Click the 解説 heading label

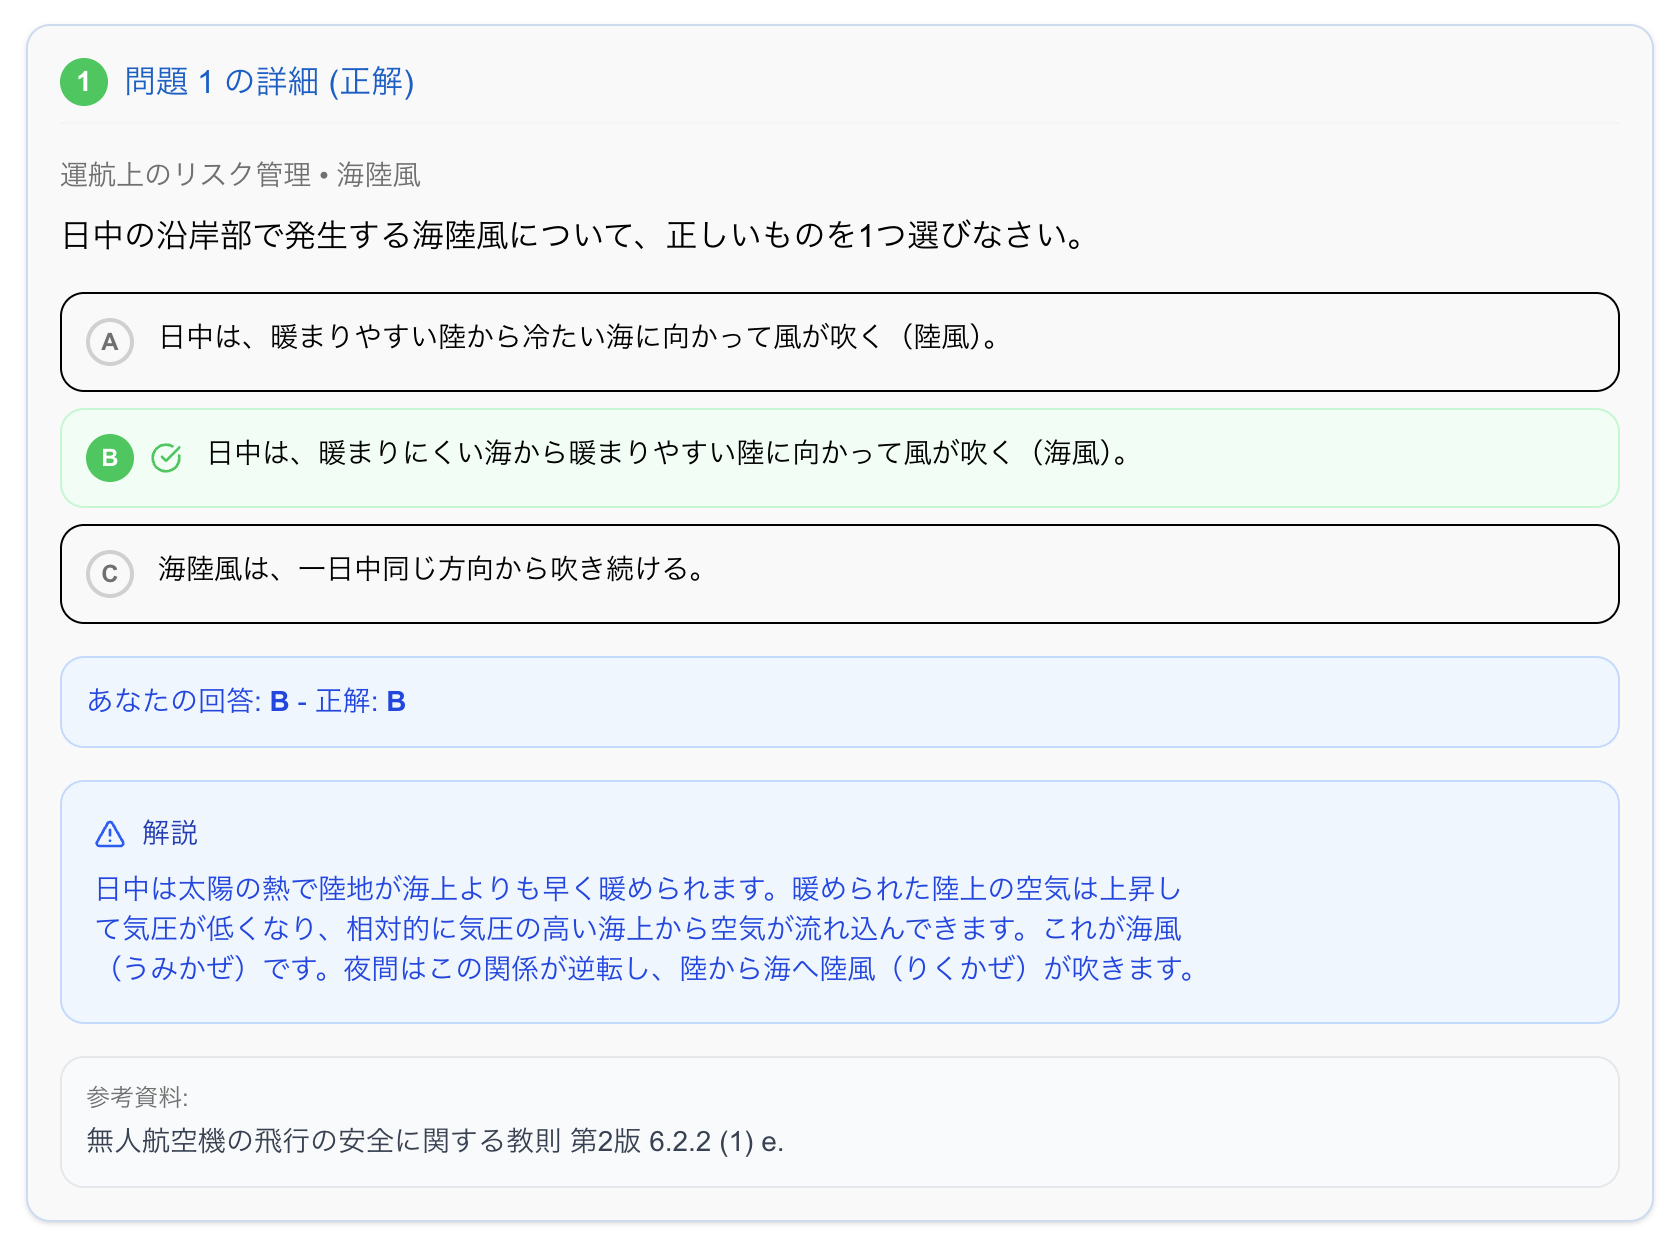pyautogui.click(x=170, y=833)
